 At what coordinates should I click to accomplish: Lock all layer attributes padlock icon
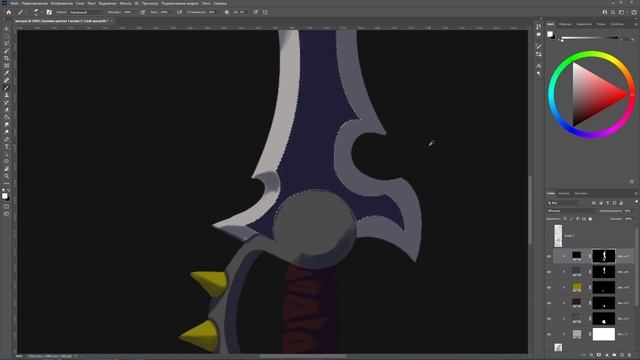(x=590, y=219)
